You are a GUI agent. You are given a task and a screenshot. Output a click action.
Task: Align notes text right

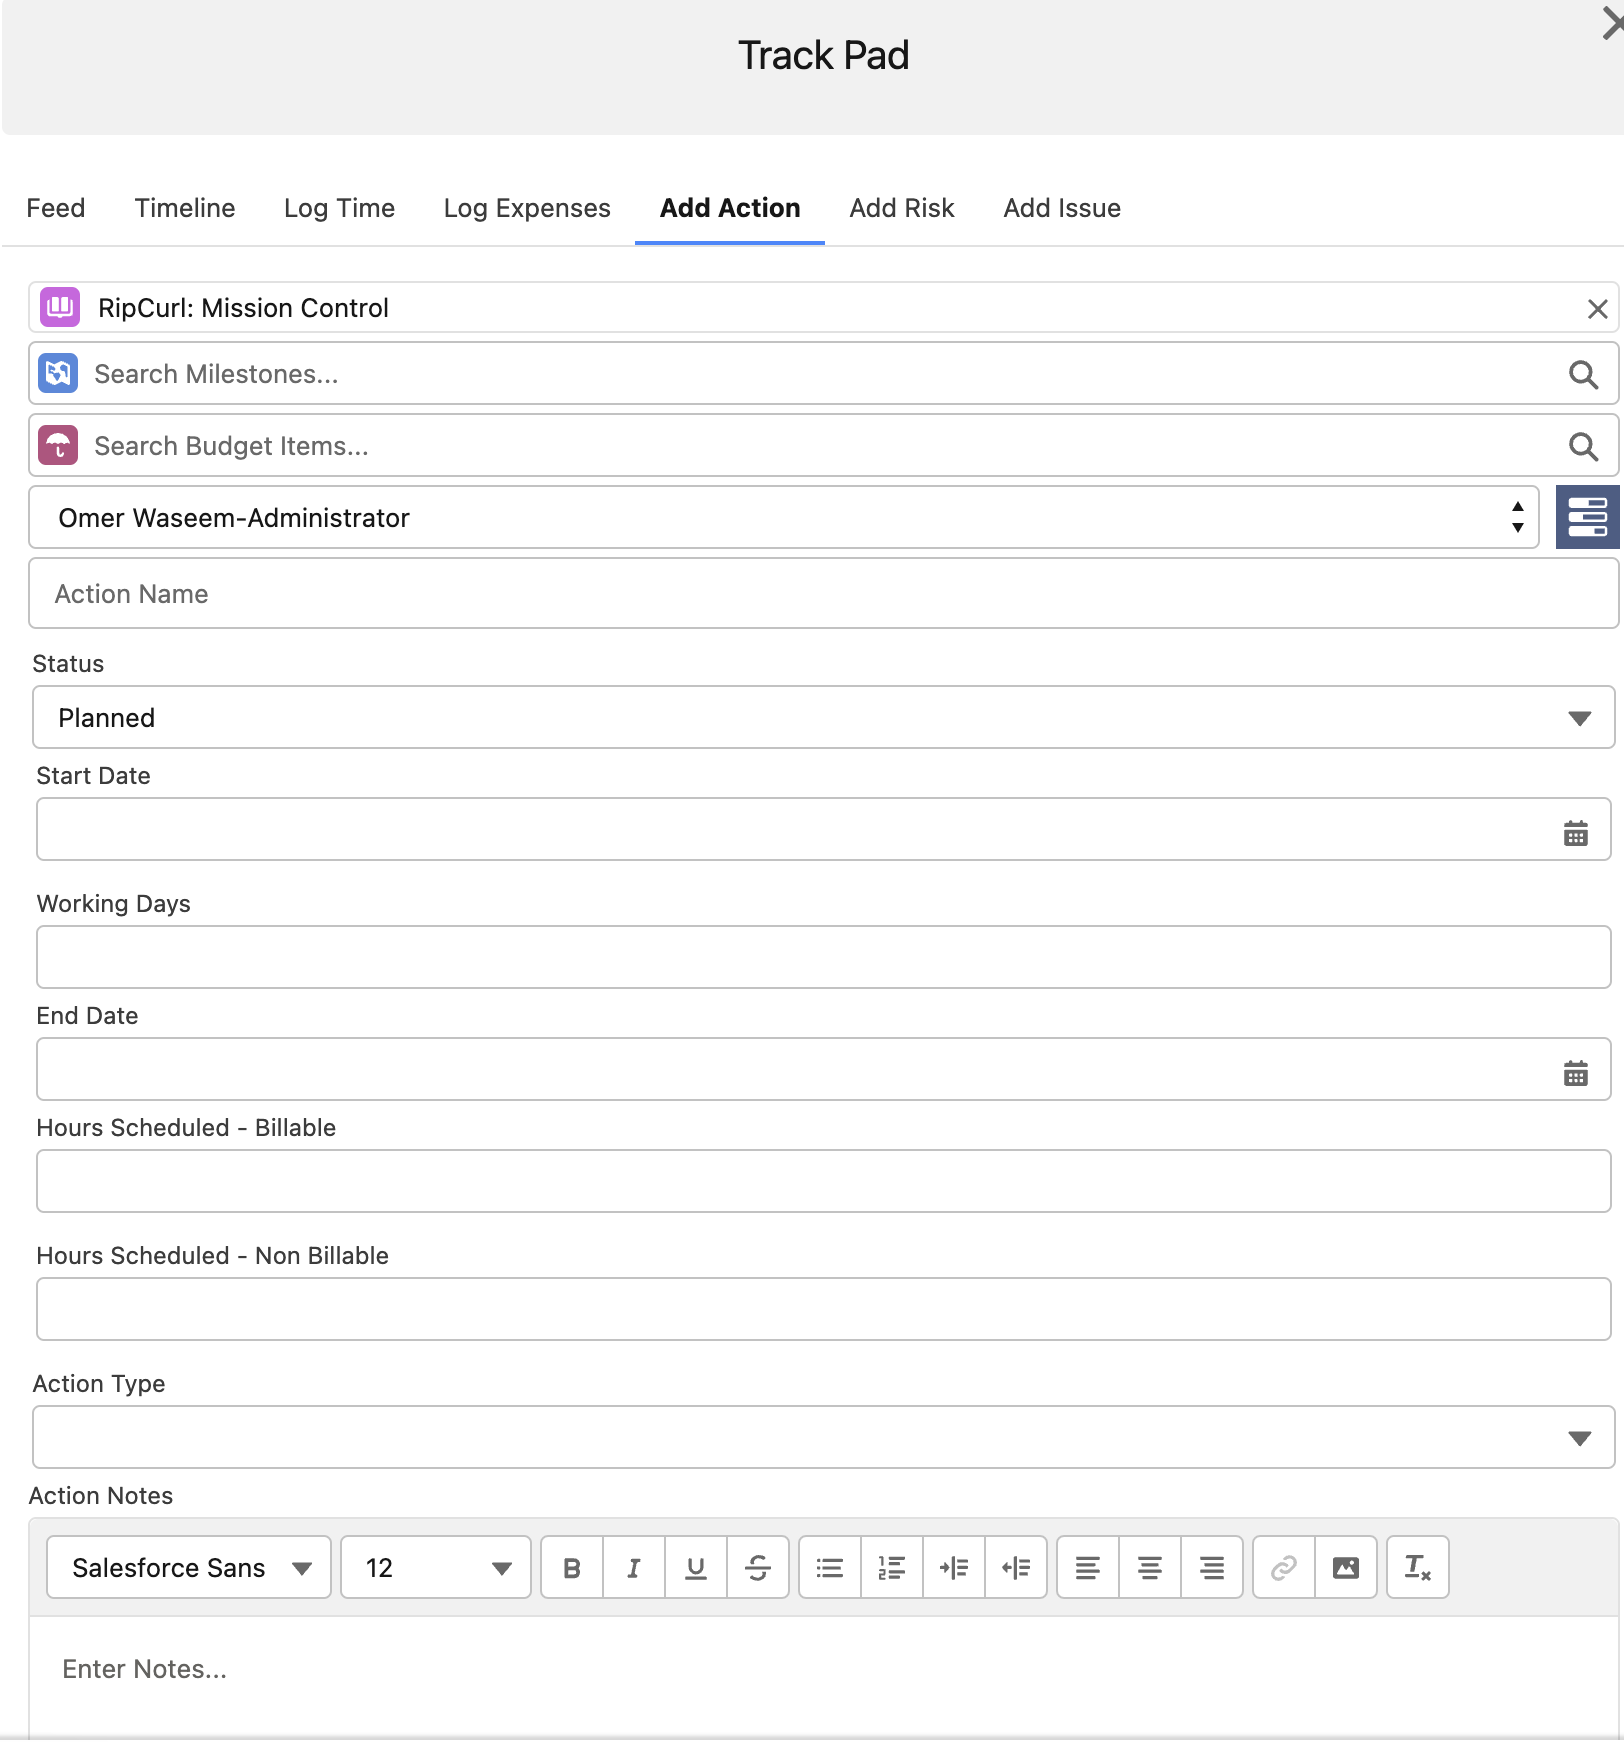coord(1212,1568)
